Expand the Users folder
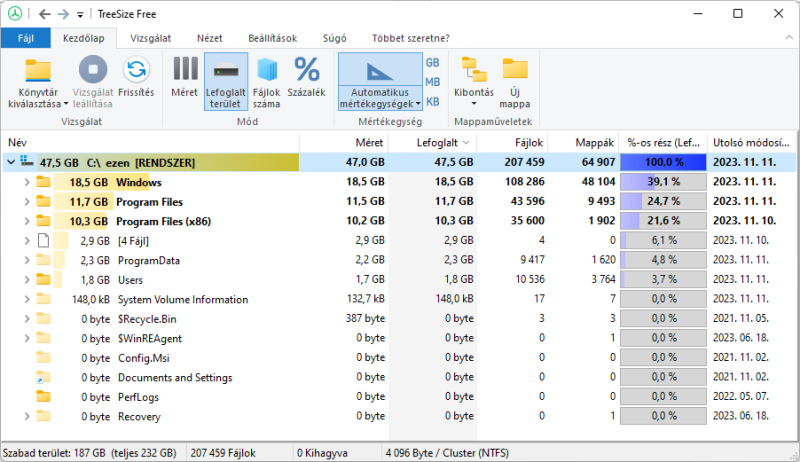This screenshot has height=462, width=800. tap(27, 279)
